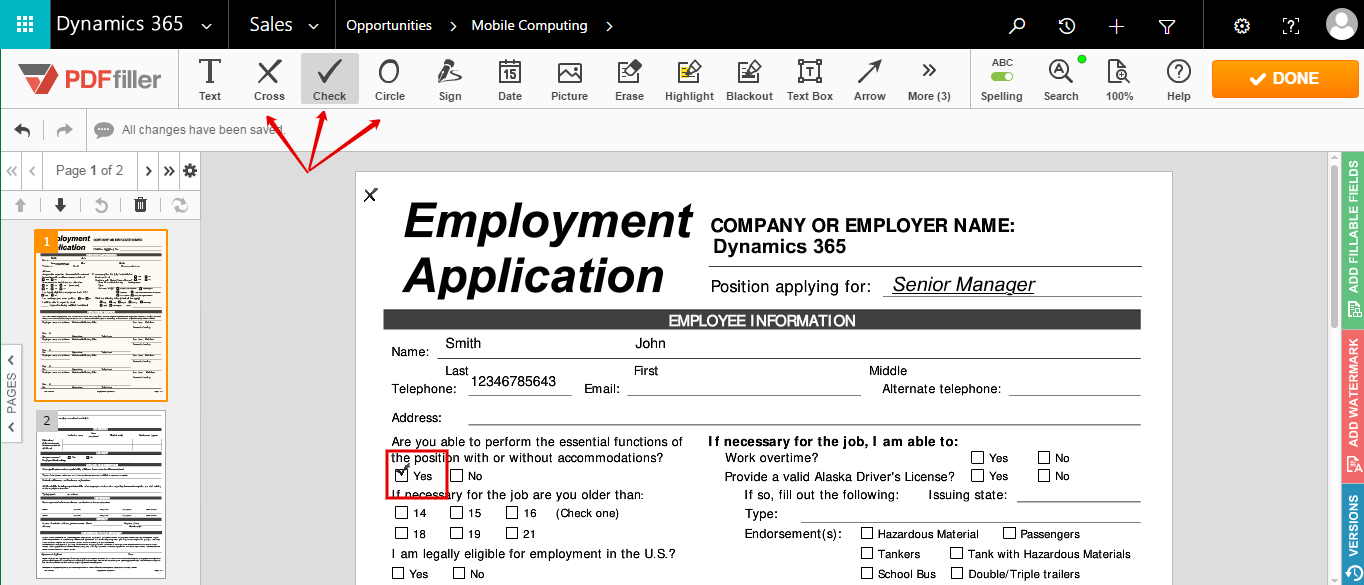
Task: Select the Text tool
Action: click(210, 79)
